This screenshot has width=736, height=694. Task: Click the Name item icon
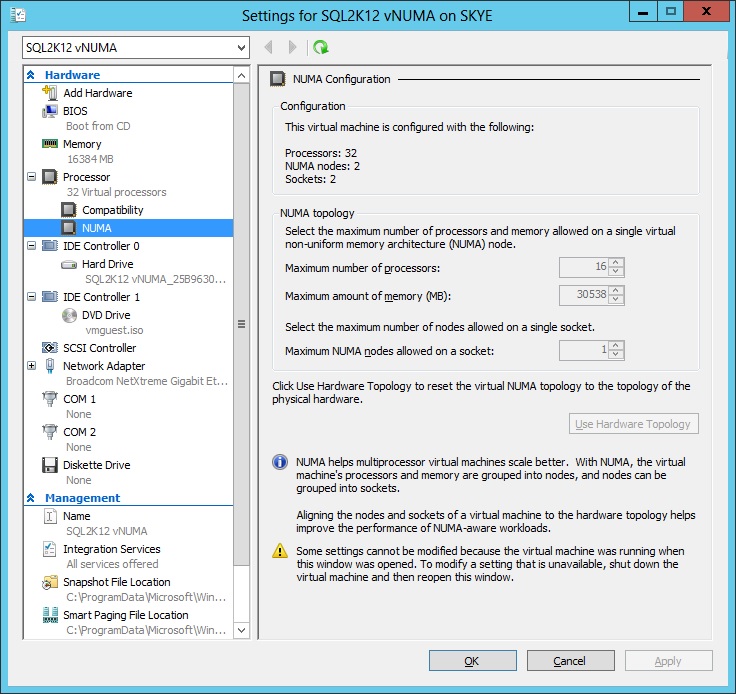tap(50, 516)
